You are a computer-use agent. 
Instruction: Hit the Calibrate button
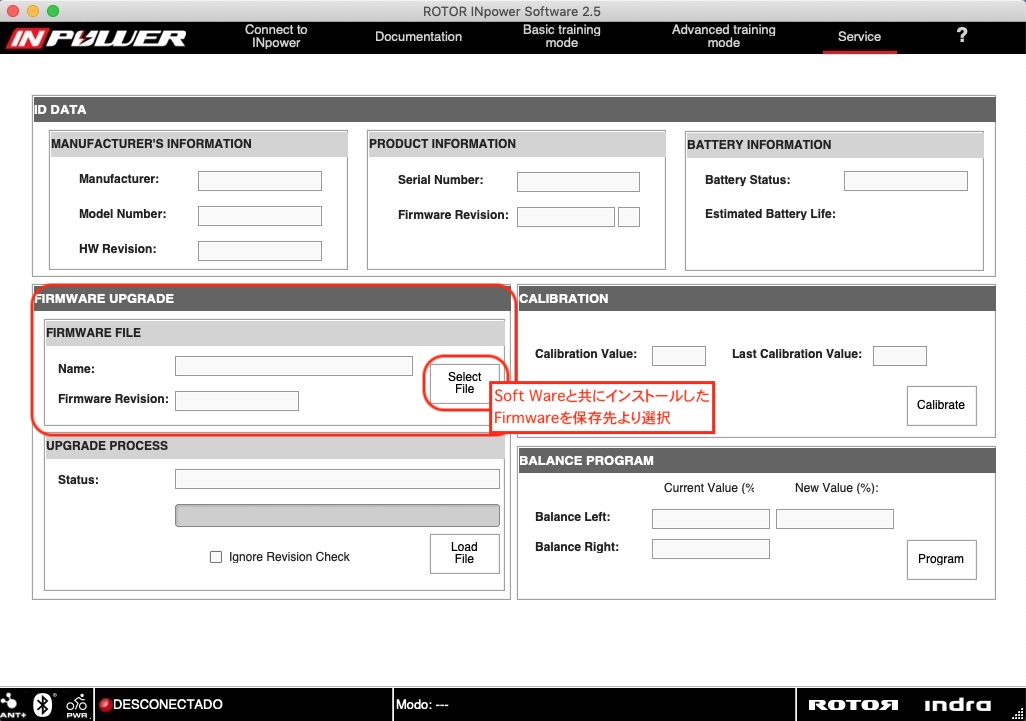pyautogui.click(x=940, y=405)
